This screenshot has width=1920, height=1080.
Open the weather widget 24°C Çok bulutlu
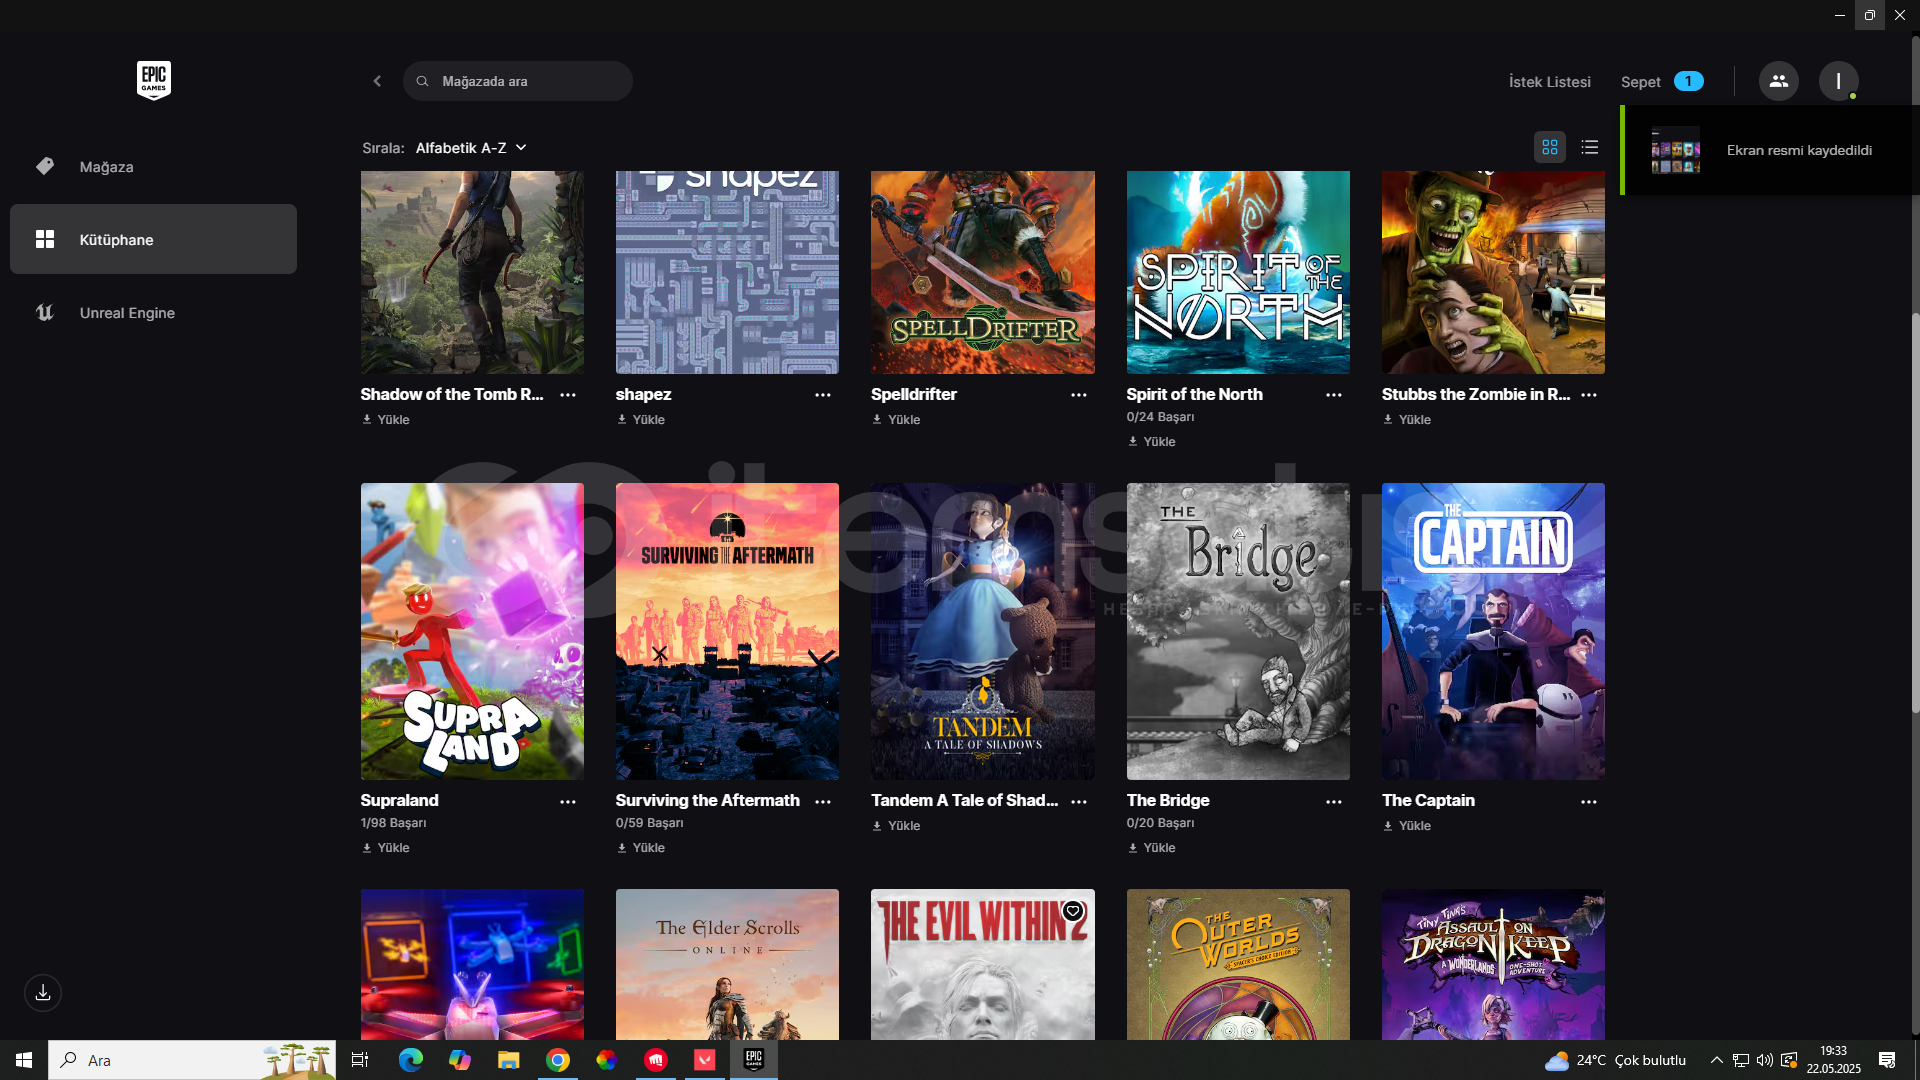(1615, 1060)
